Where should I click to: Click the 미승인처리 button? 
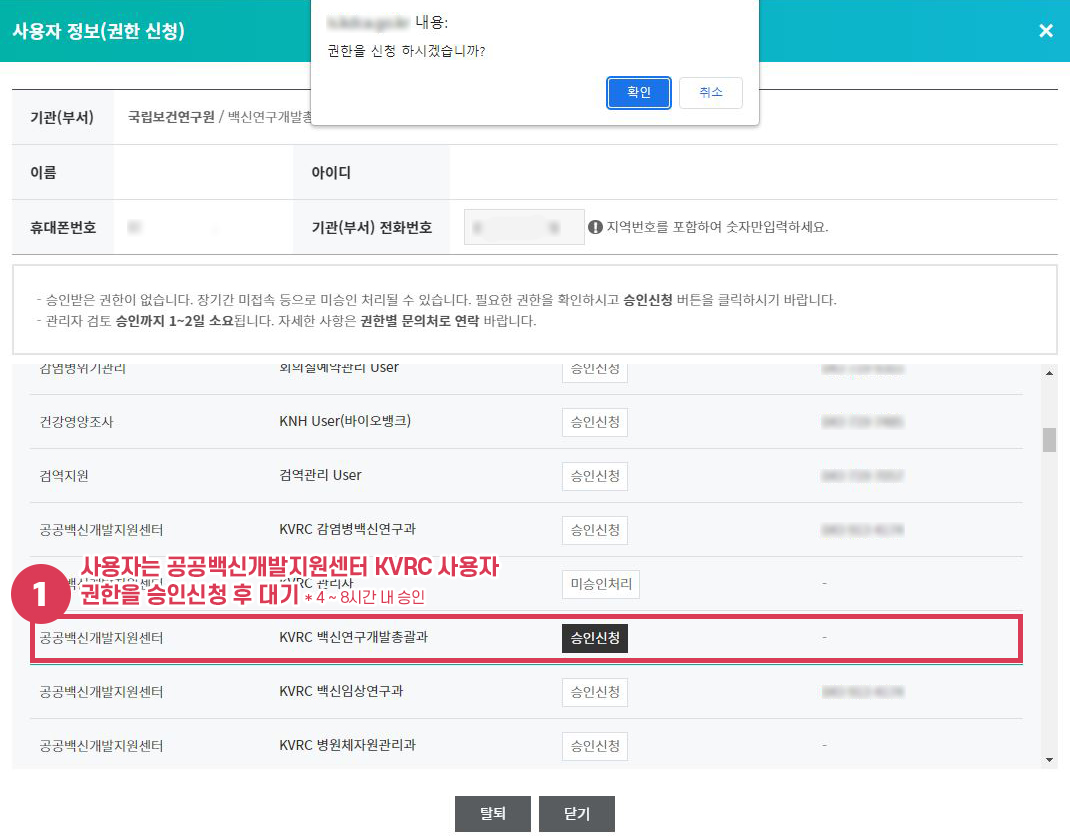click(x=601, y=584)
